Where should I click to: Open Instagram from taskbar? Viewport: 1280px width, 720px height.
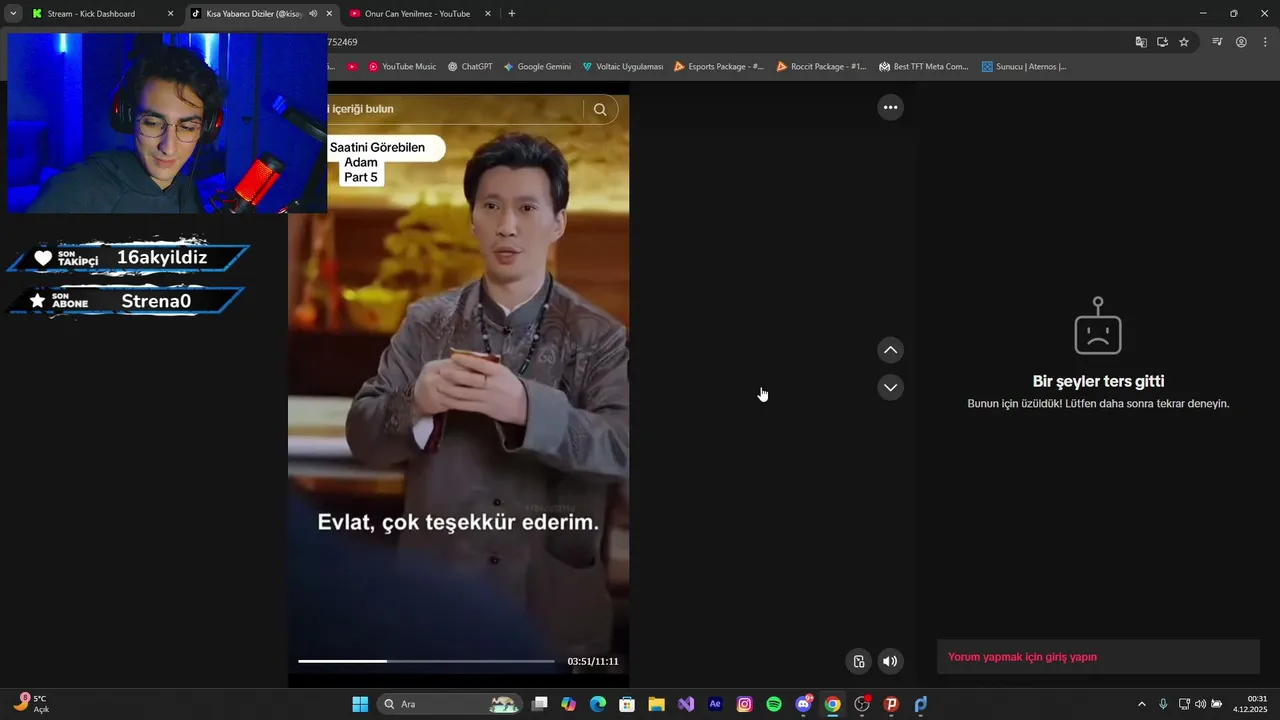744,704
